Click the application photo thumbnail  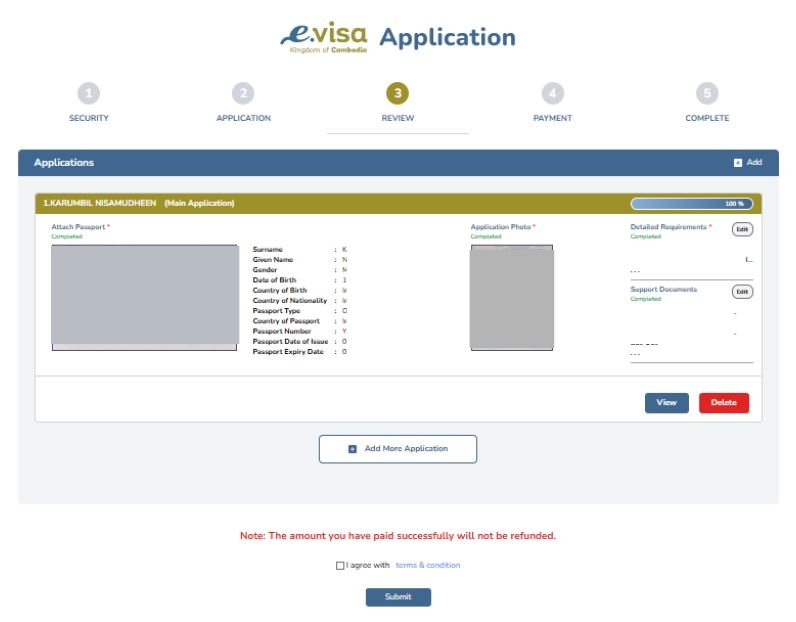coord(511,297)
